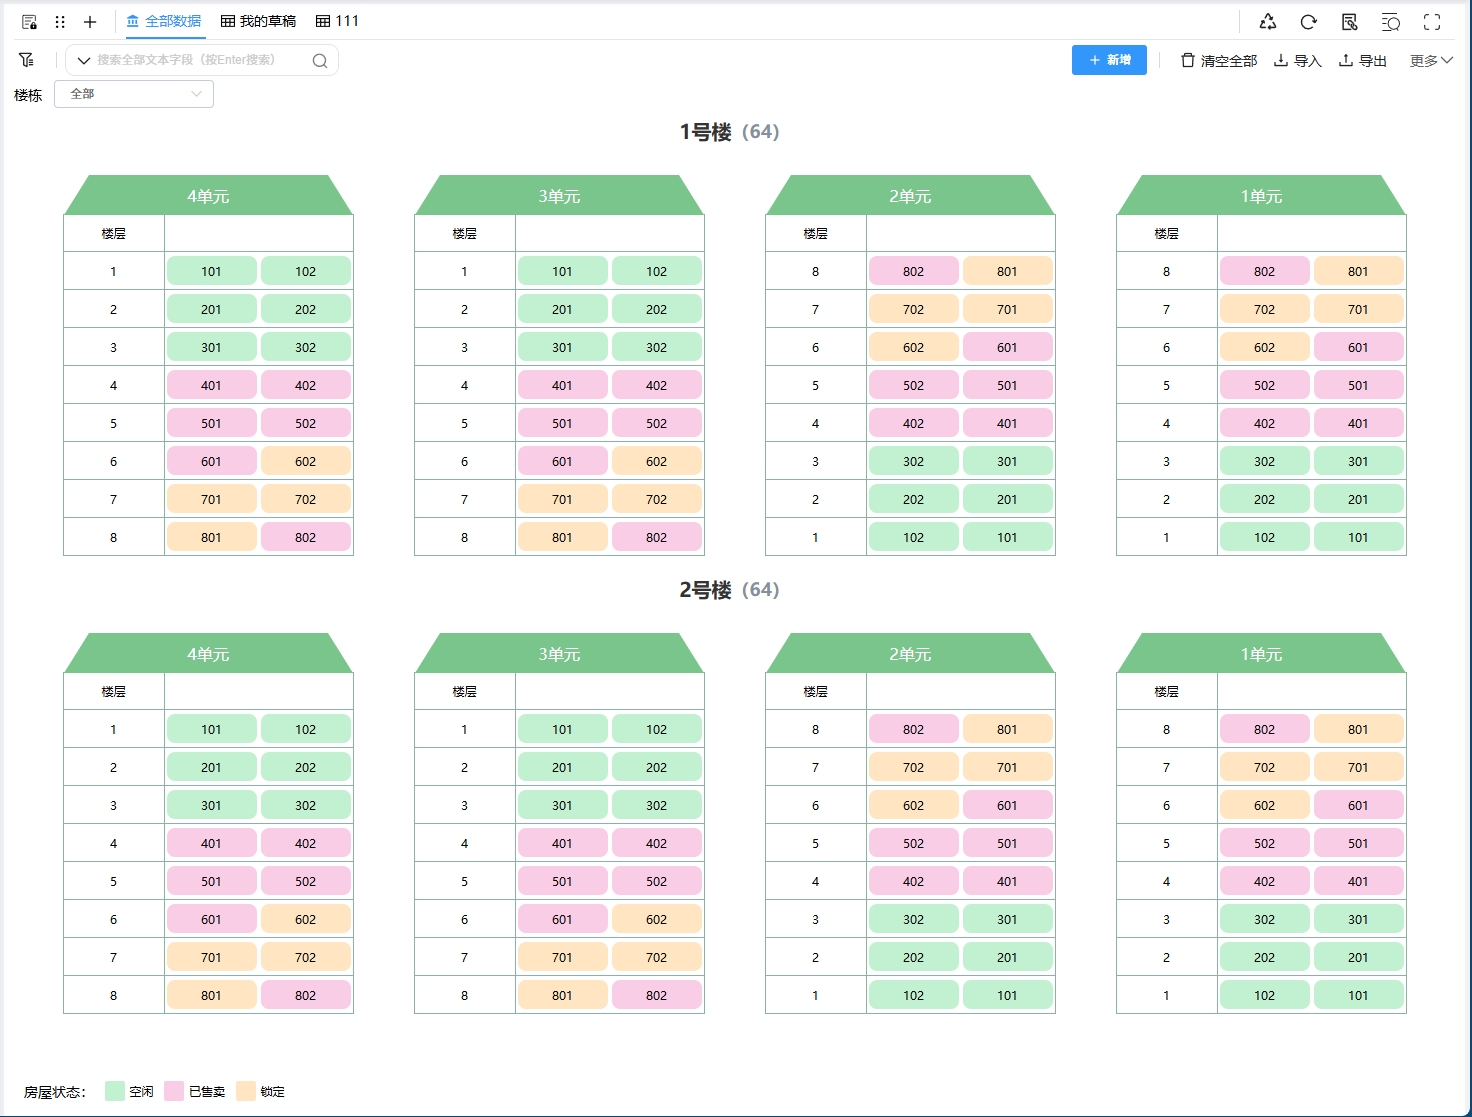This screenshot has width=1472, height=1117.
Task: Click the 导出 export link
Action: pos(1362,60)
